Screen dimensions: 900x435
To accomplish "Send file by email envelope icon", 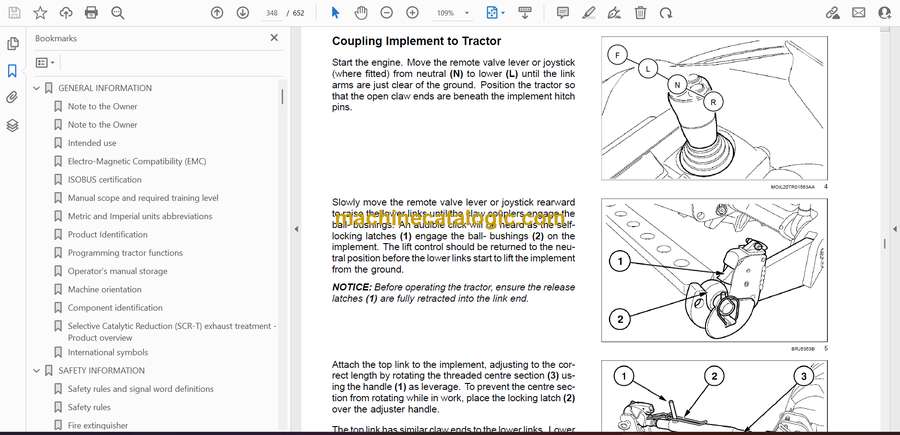I will click(859, 13).
